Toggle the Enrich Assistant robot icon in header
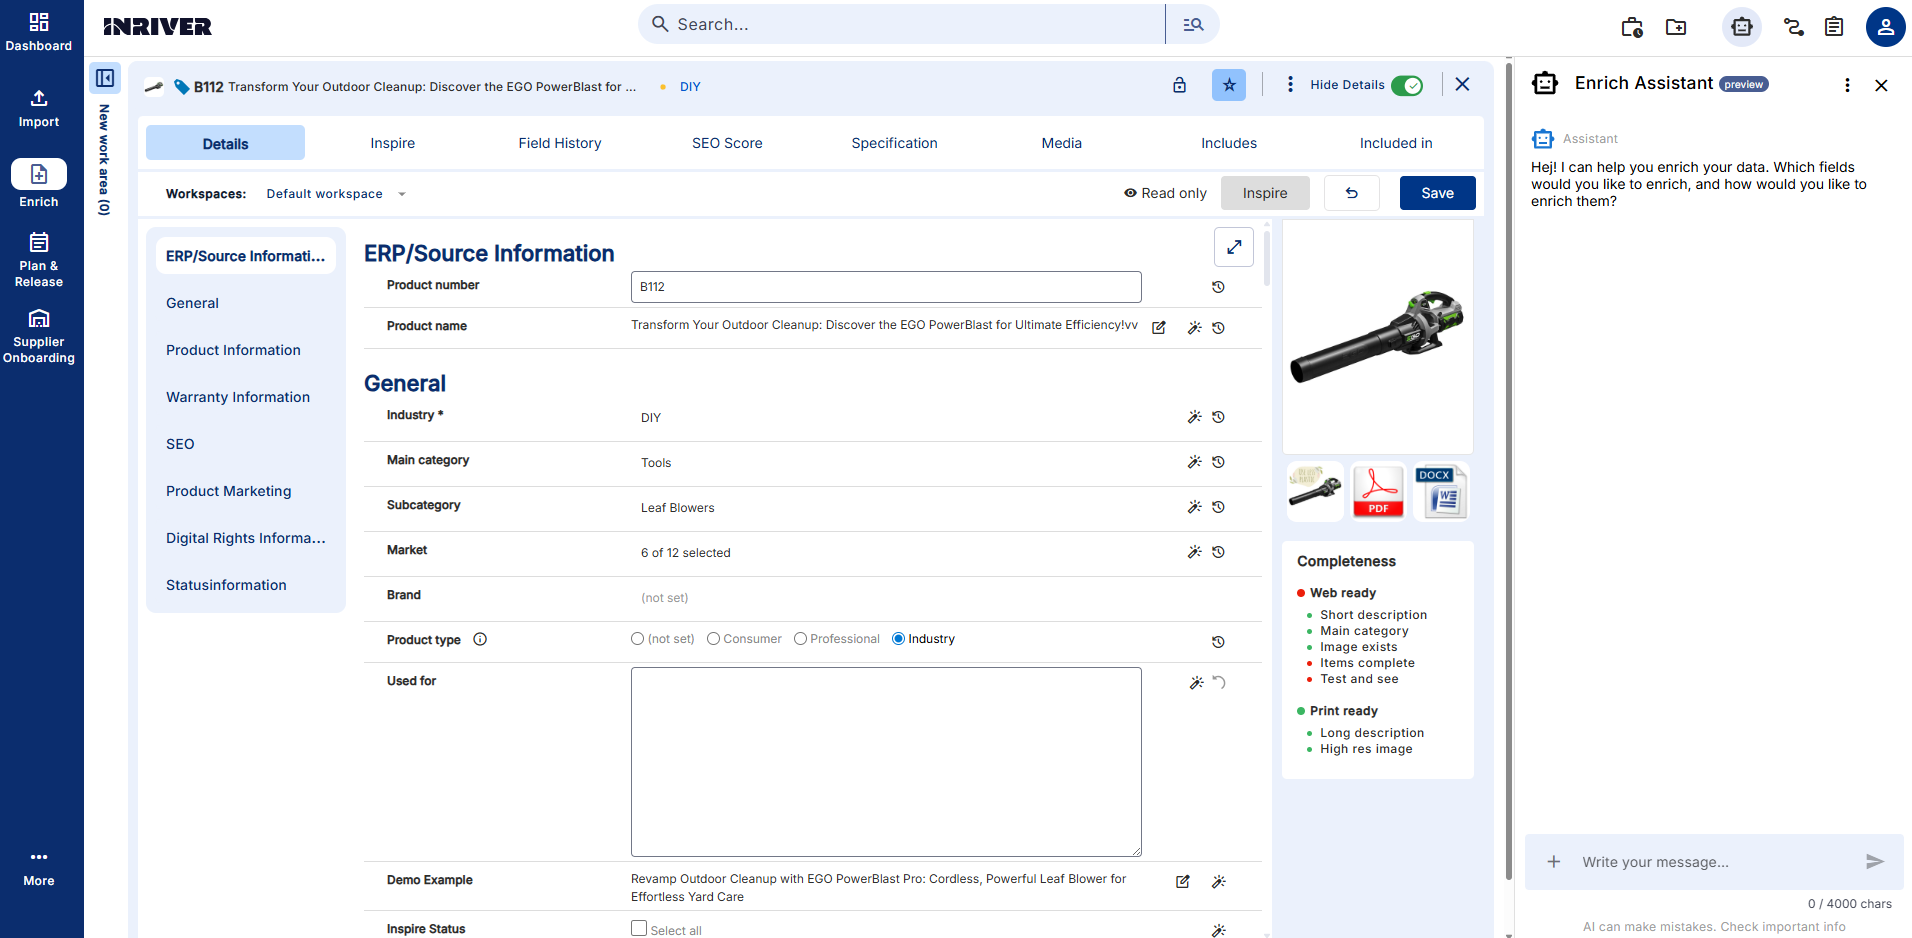 click(x=1741, y=27)
